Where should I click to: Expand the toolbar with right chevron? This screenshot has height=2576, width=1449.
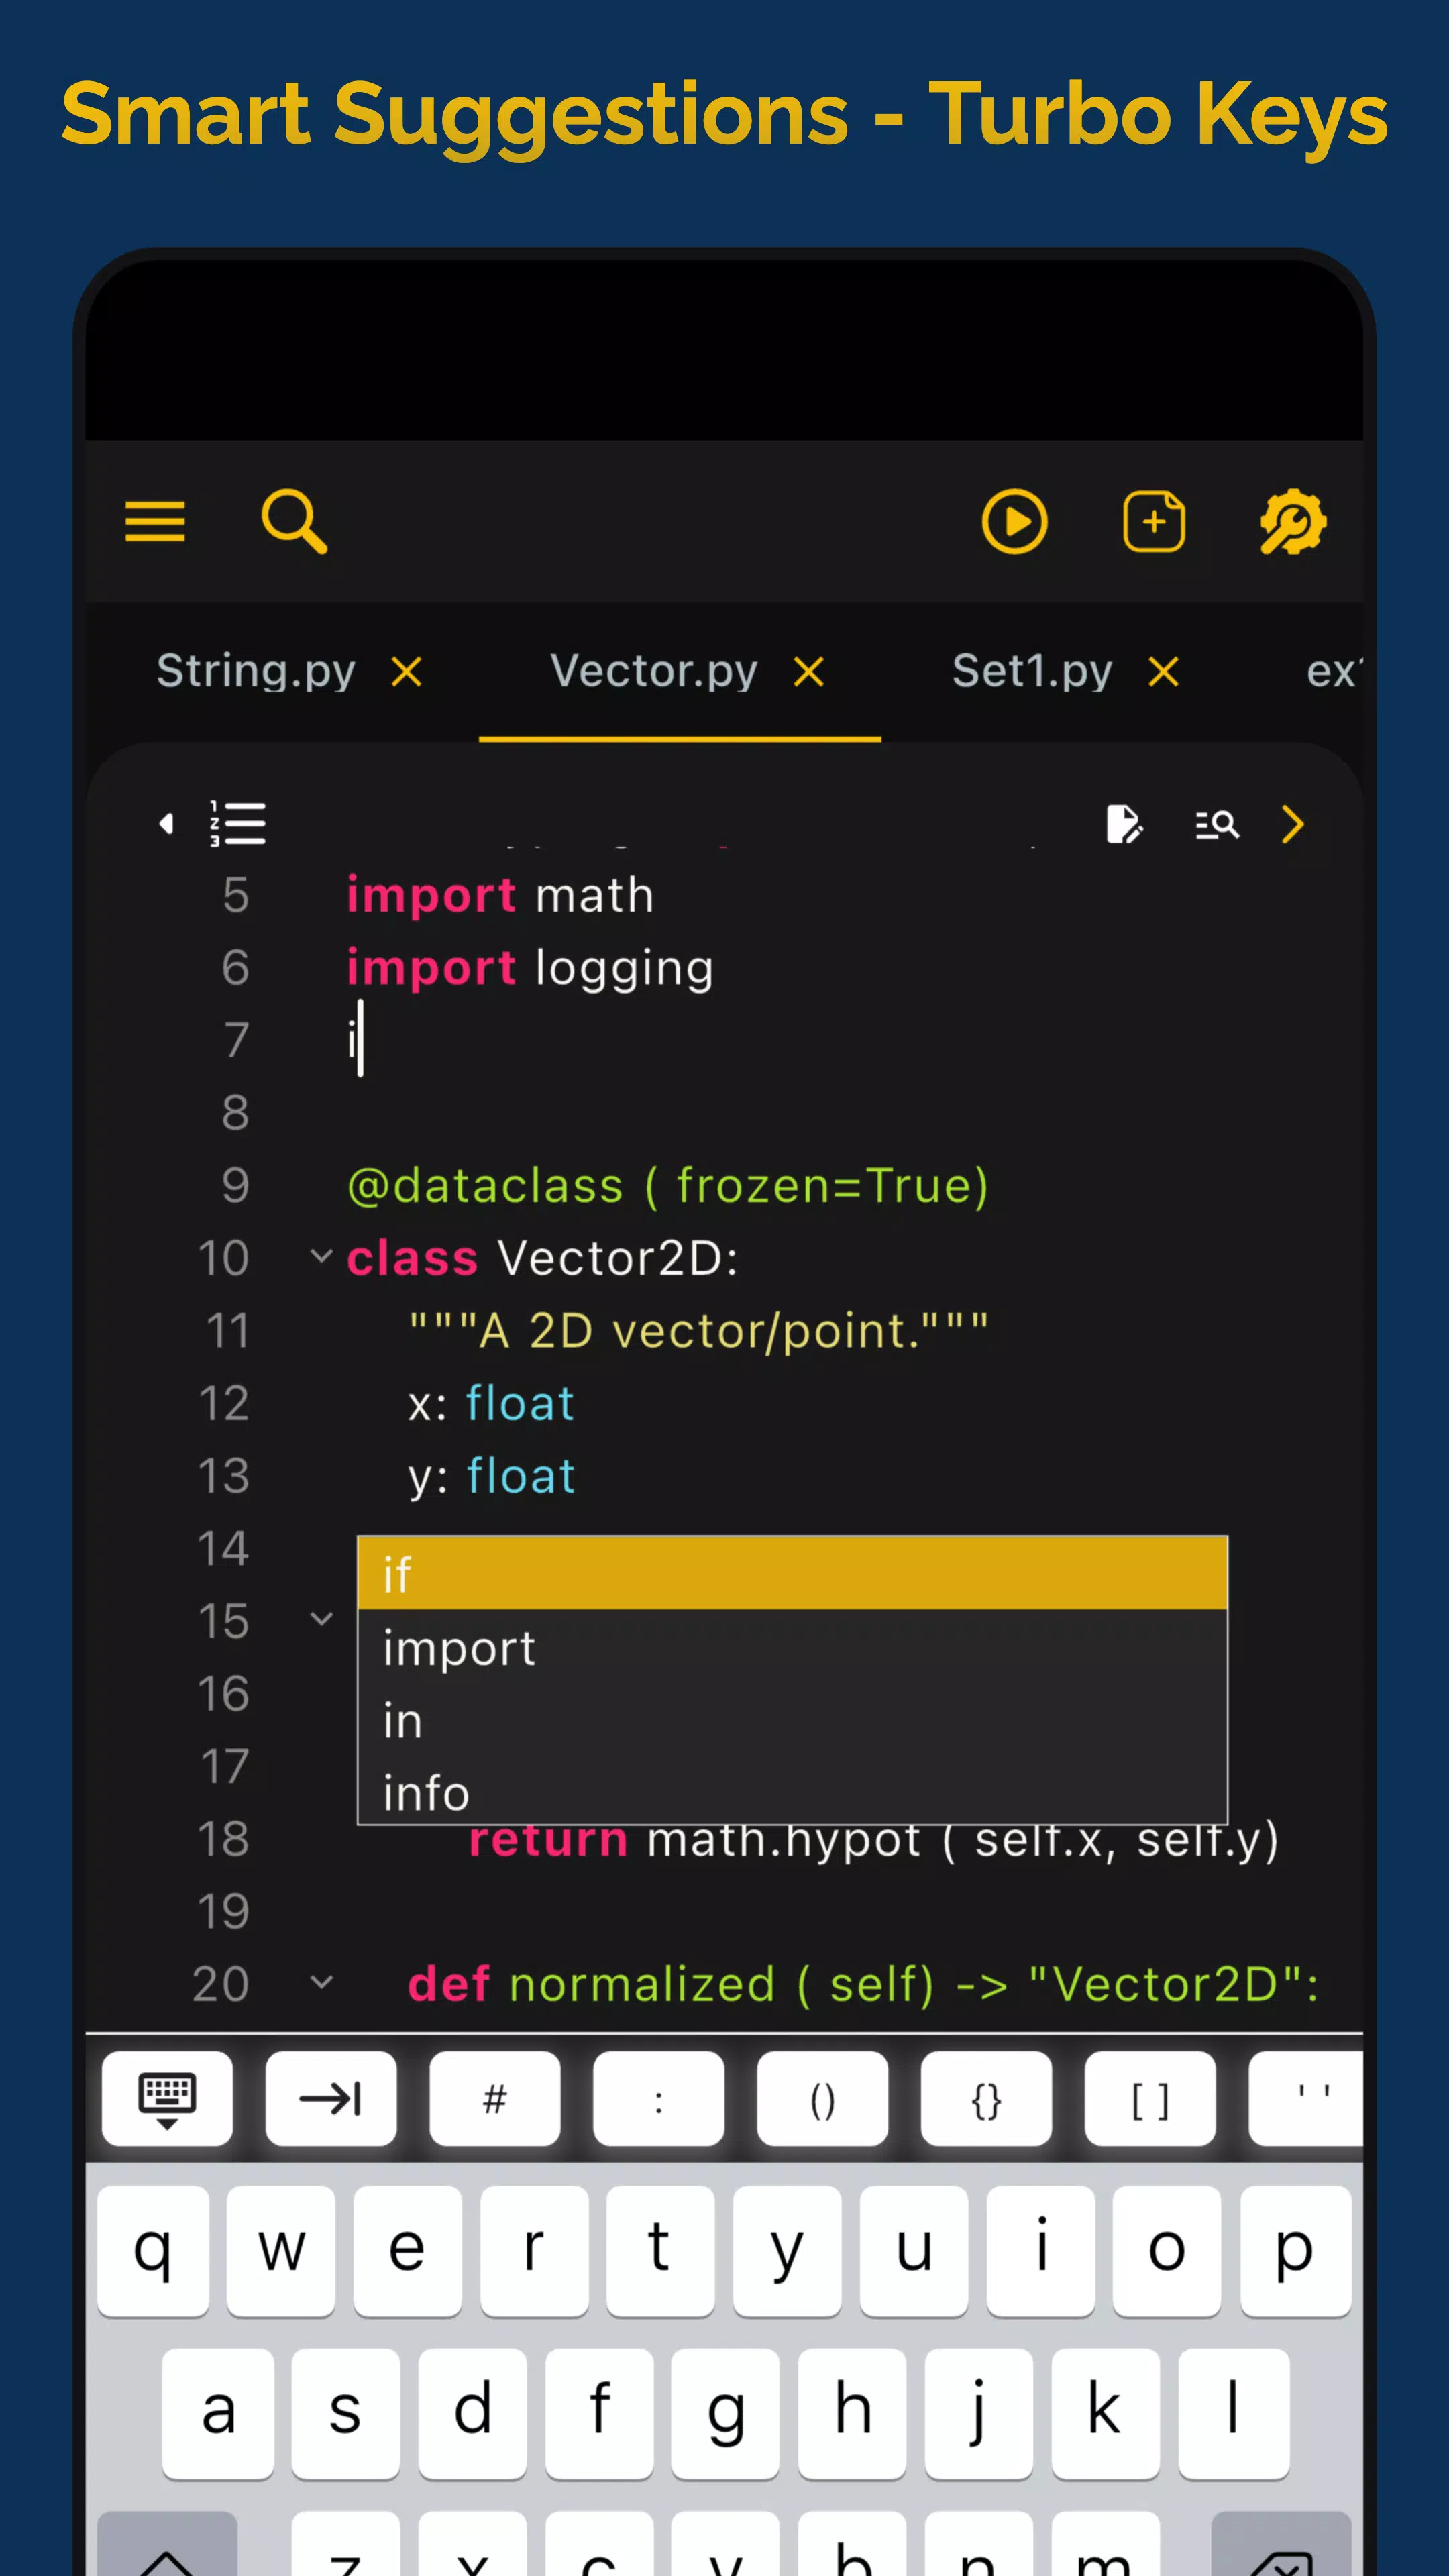1293,824
